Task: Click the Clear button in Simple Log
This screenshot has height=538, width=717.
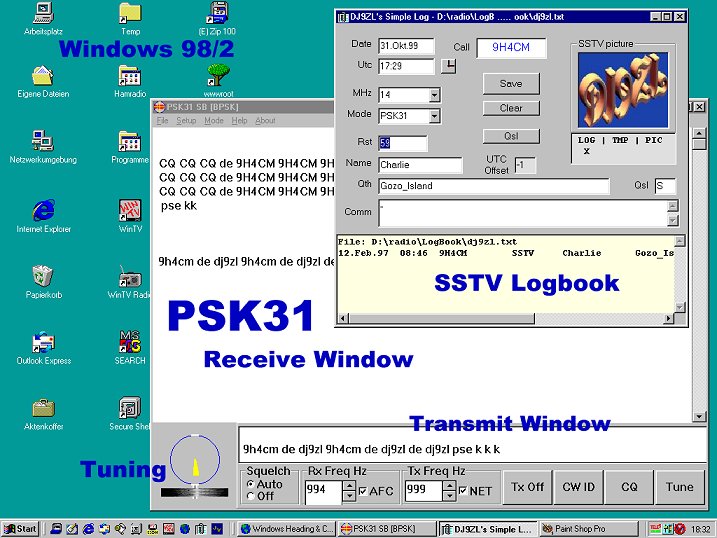Action: coord(511,108)
